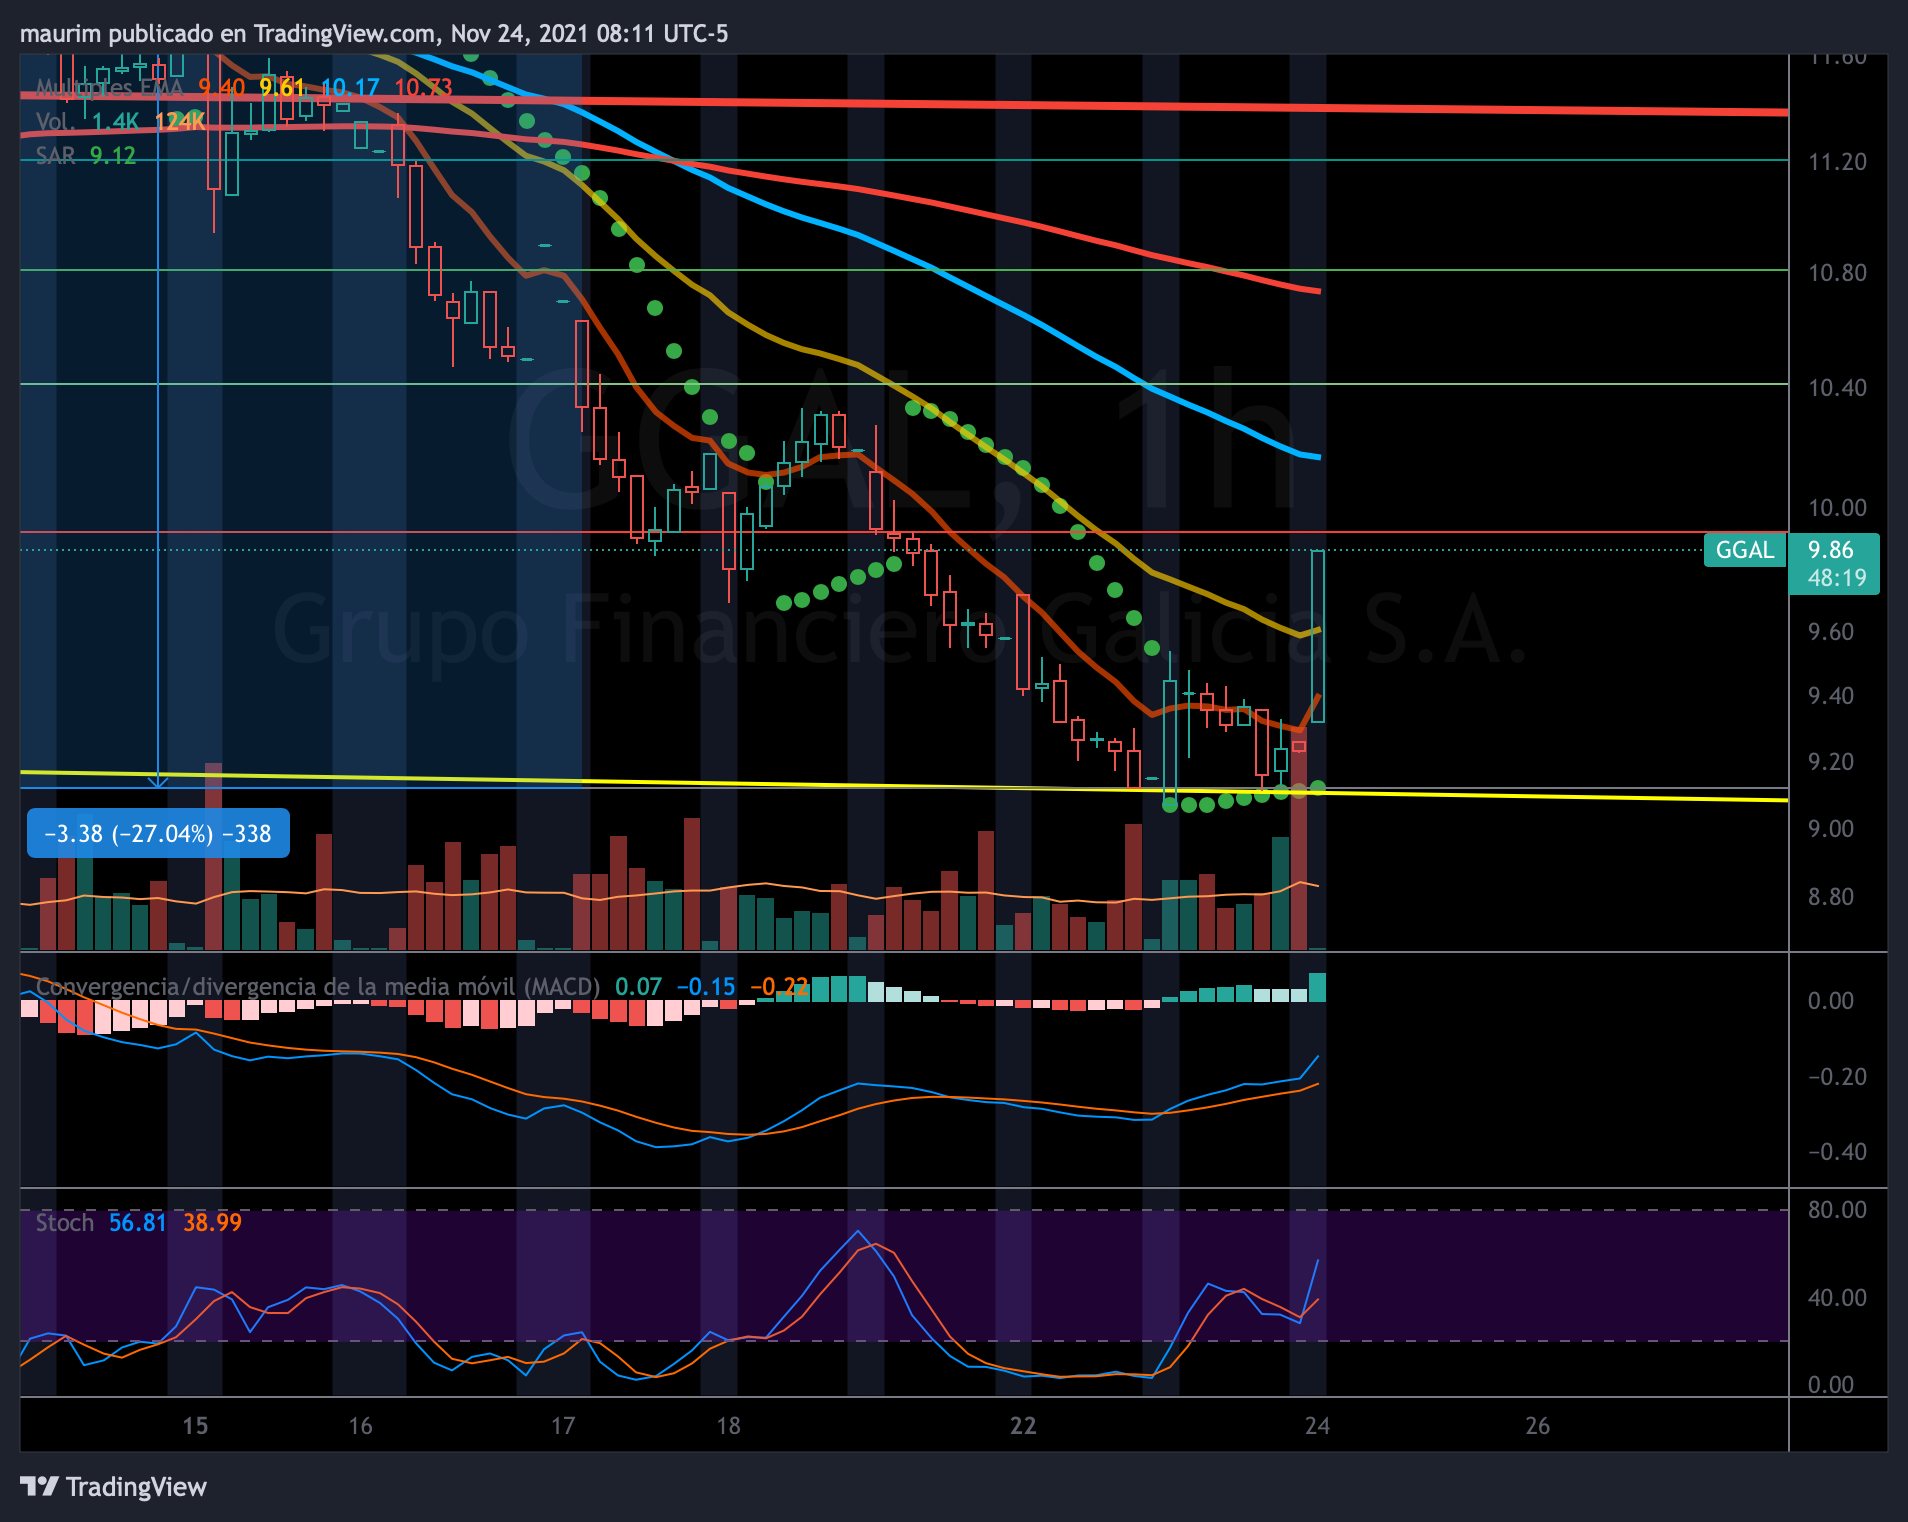Viewport: 1908px width, 1522px height.
Task: Click the Stoch axis label 40.00
Action: point(1837,1298)
